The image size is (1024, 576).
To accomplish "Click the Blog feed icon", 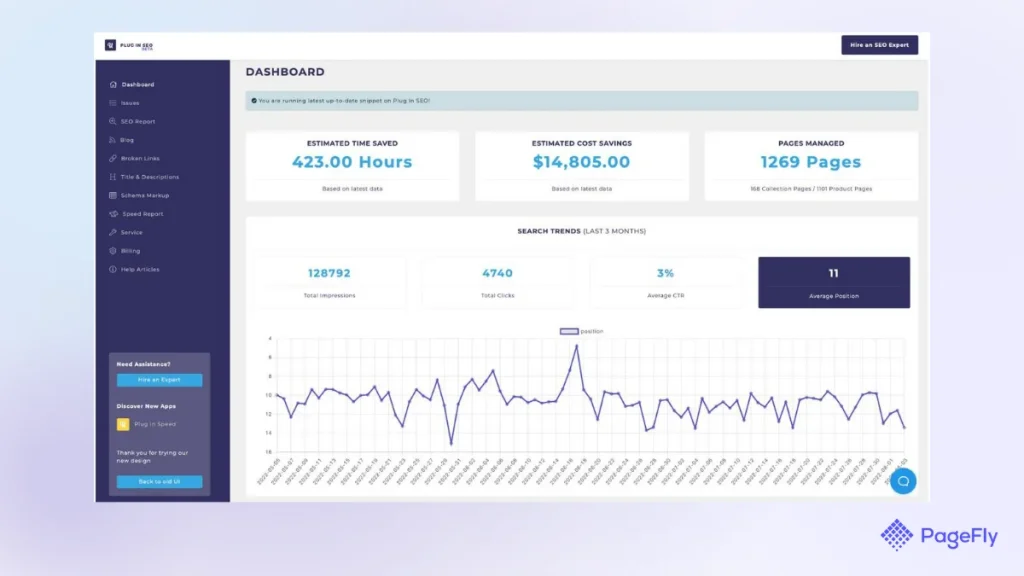I will click(113, 140).
